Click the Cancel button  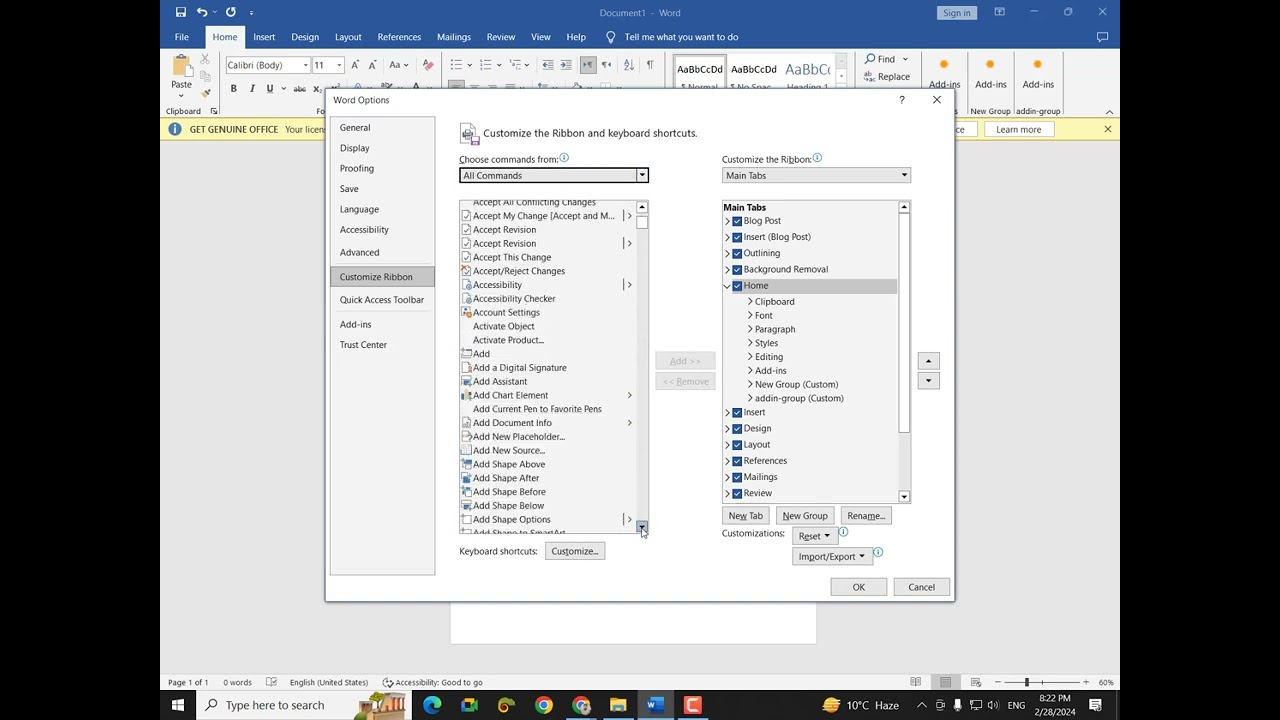point(921,587)
